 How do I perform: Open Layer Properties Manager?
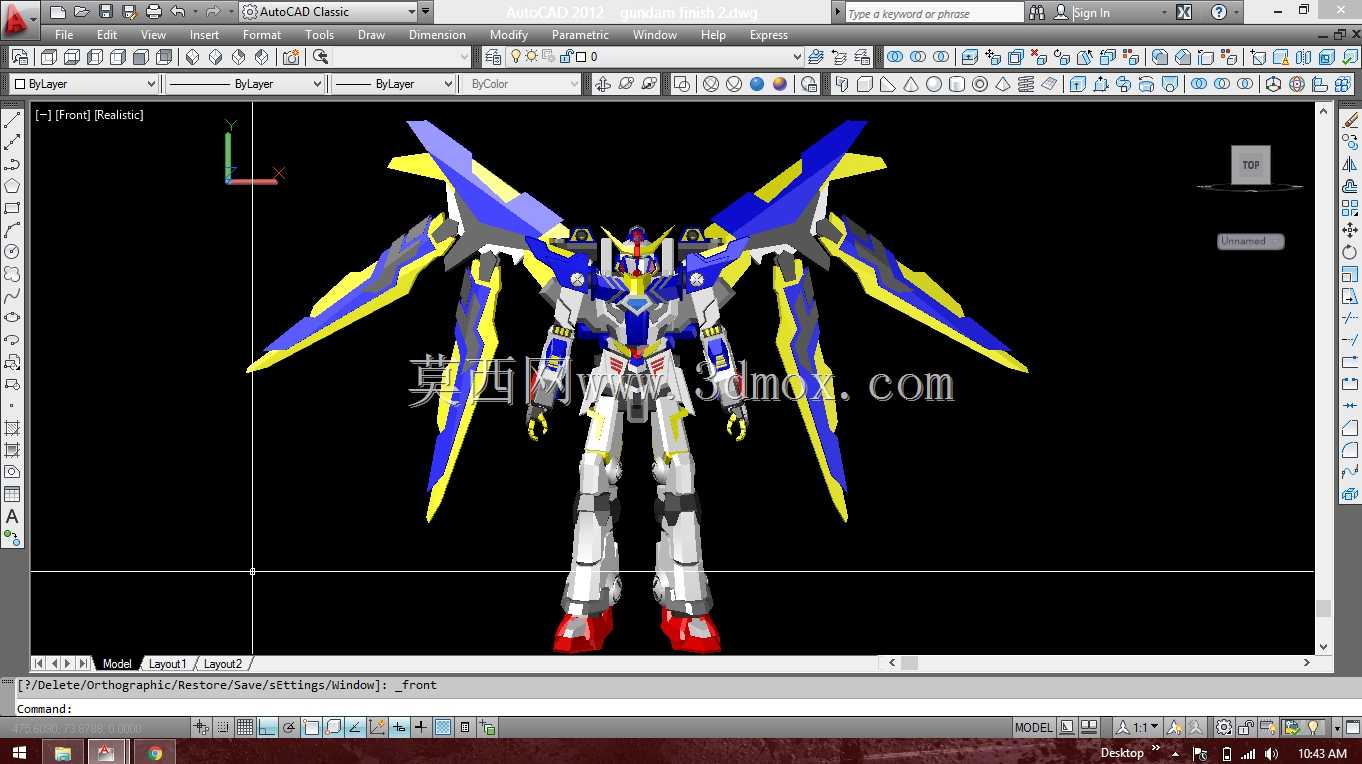pos(495,57)
